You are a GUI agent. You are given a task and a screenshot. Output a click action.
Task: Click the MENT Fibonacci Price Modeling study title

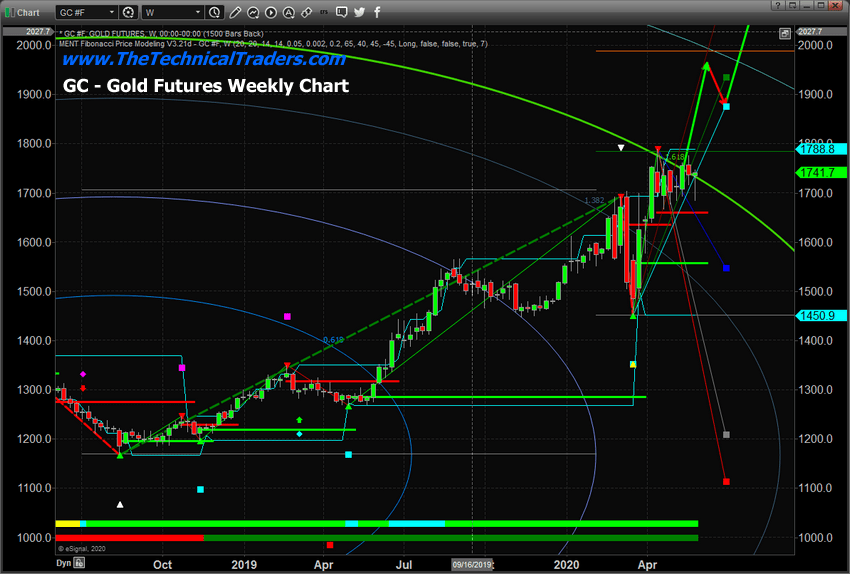coord(273,44)
